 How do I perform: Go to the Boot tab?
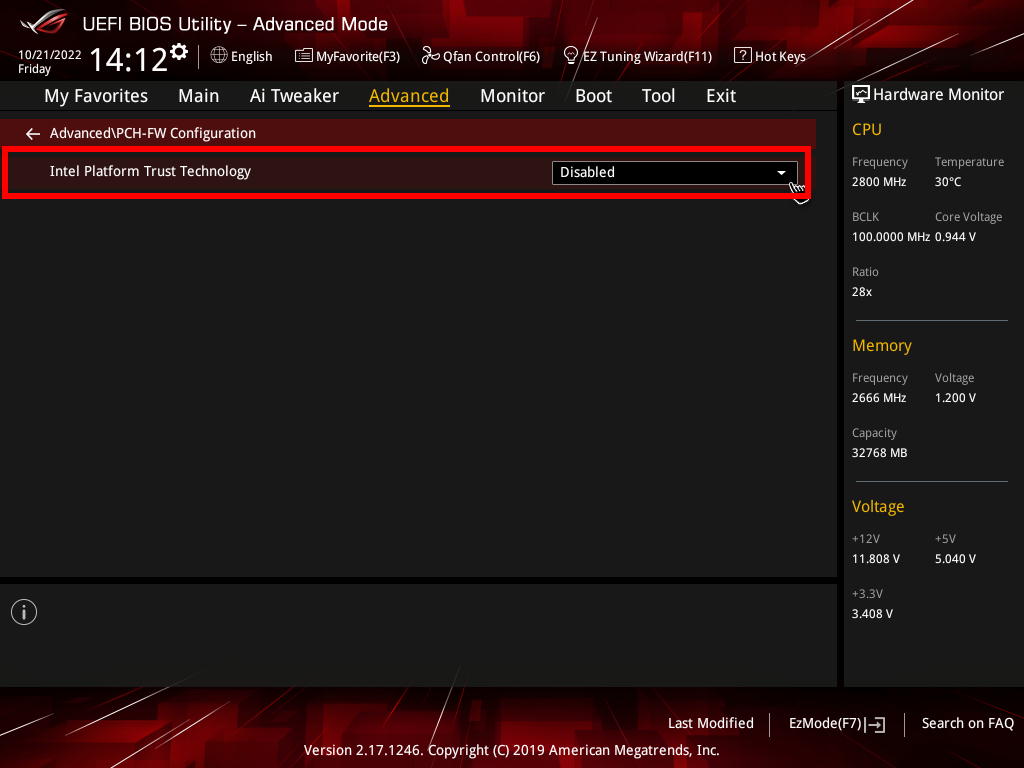coord(593,96)
